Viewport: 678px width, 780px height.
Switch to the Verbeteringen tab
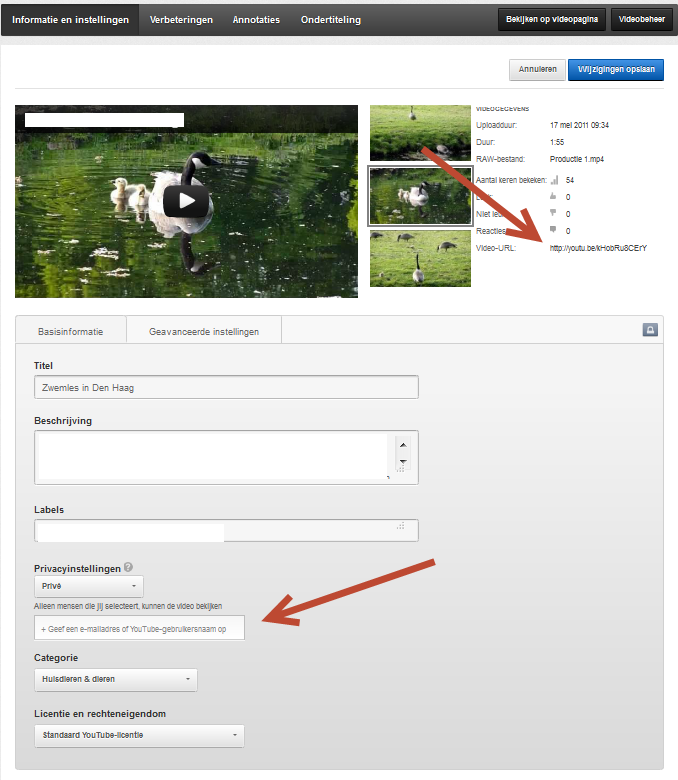181,20
